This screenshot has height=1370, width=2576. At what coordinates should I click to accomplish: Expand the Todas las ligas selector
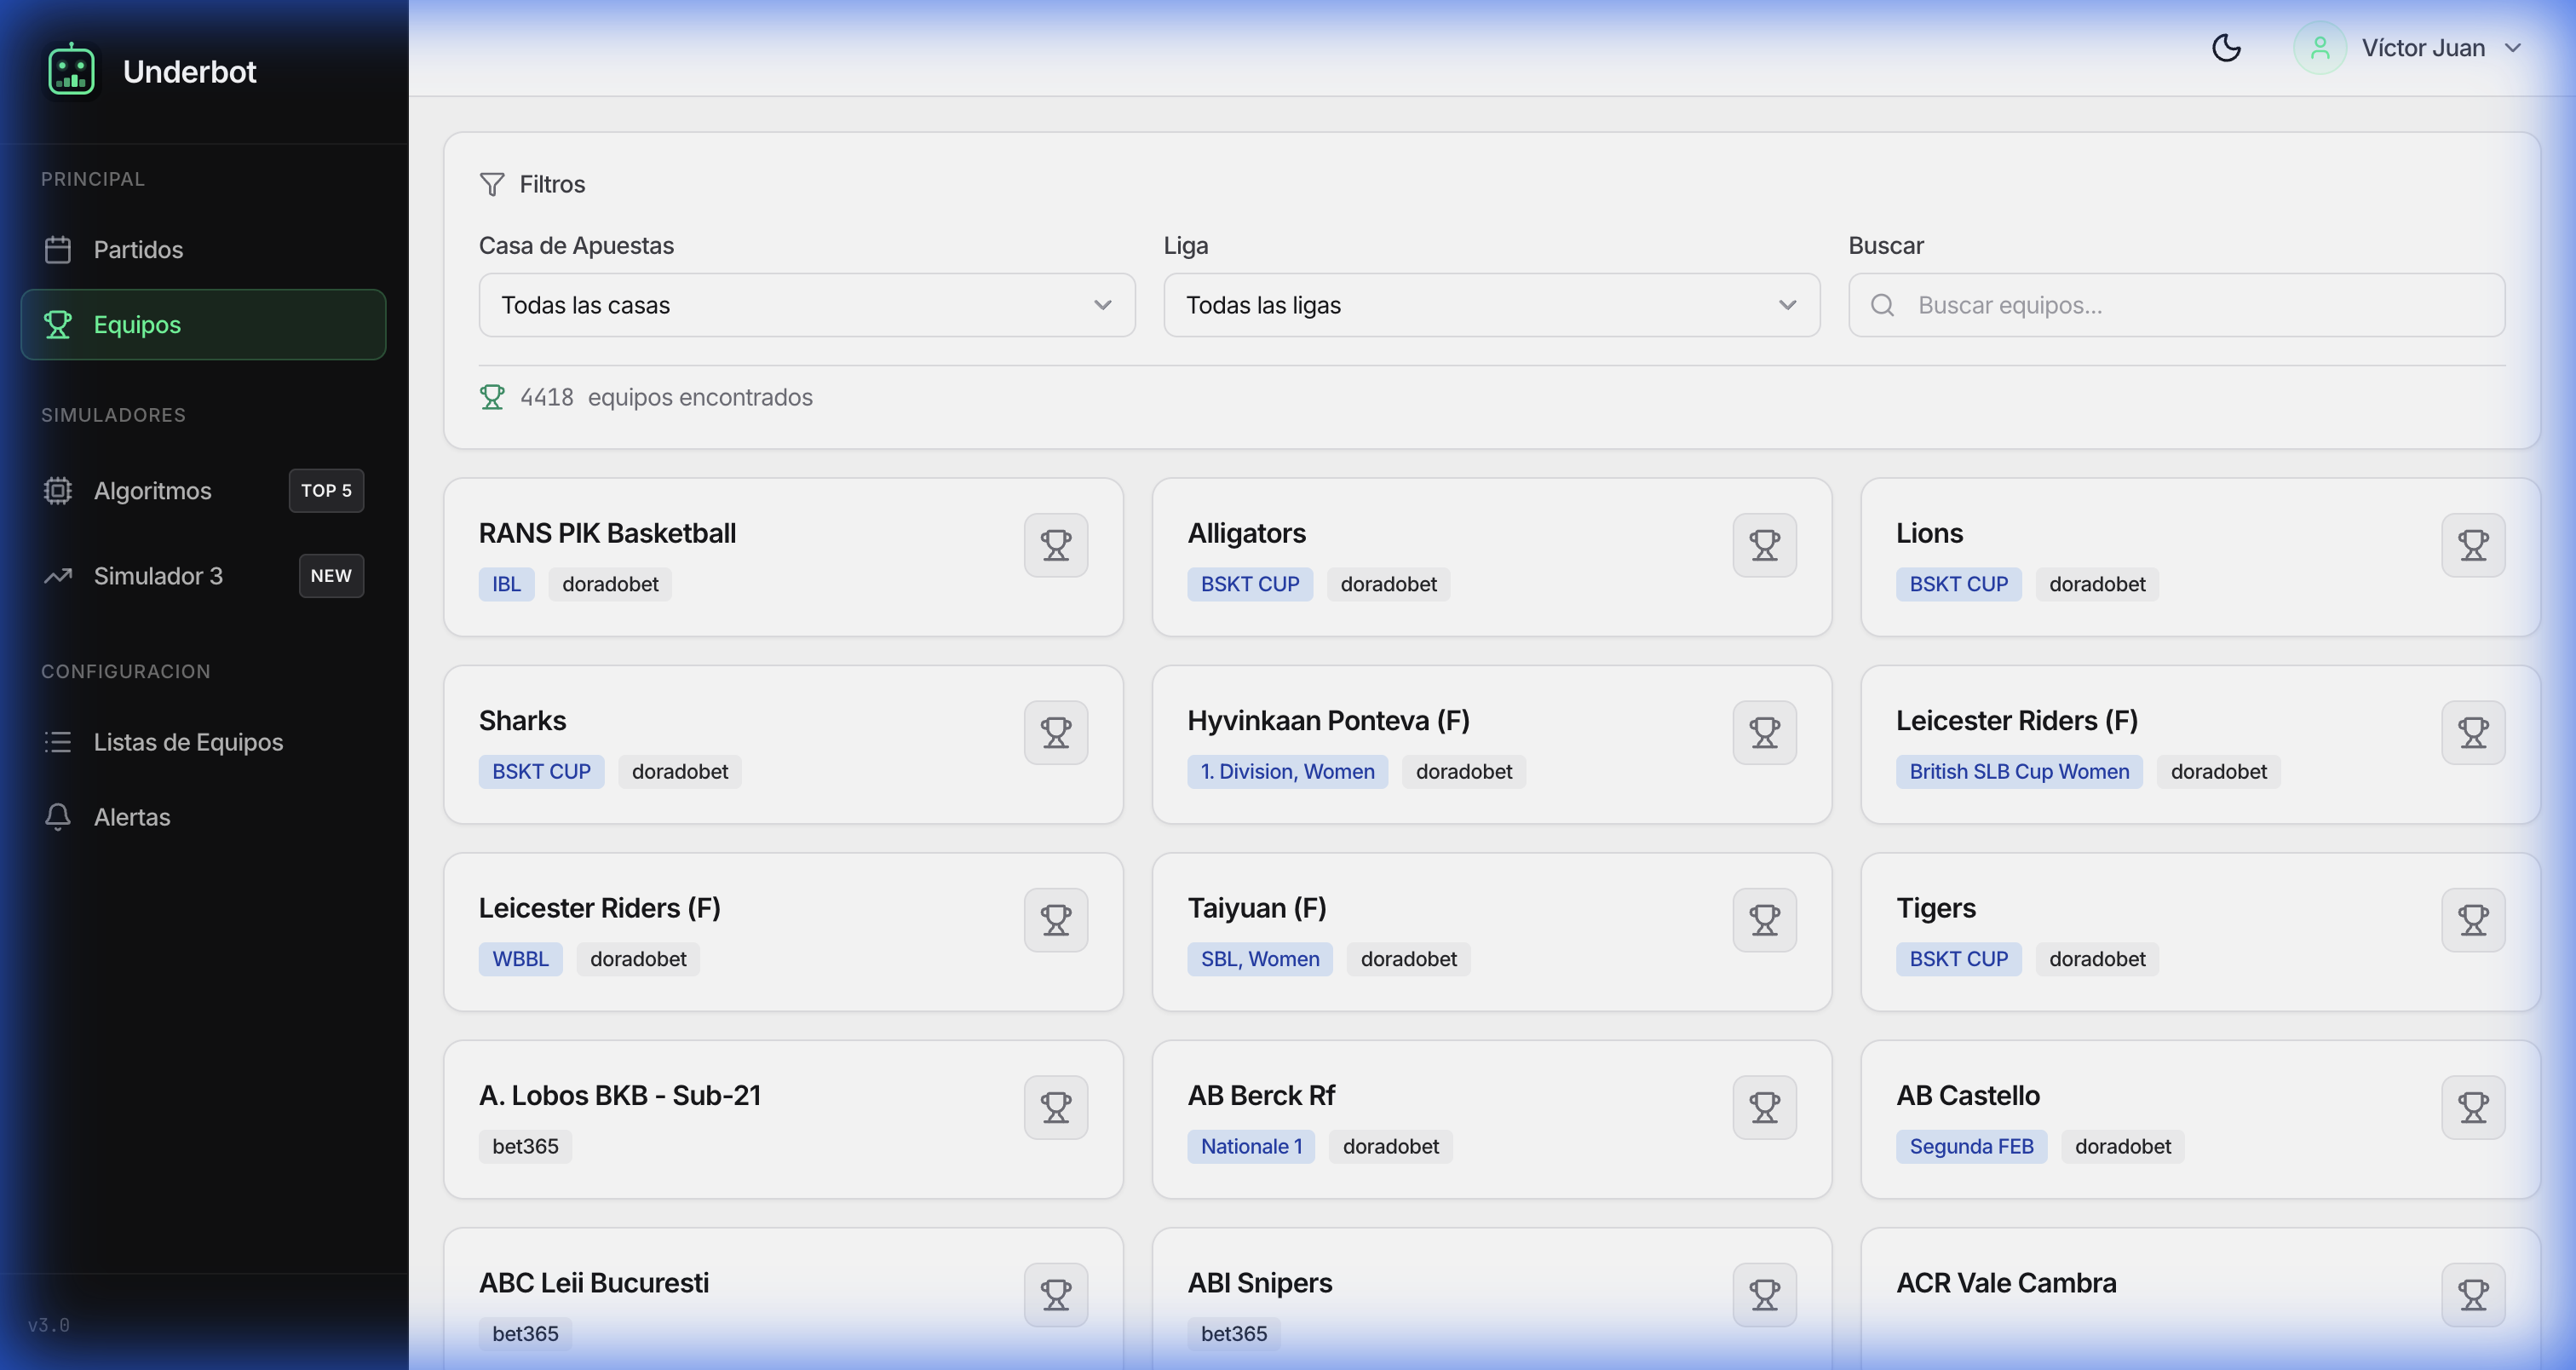pyautogui.click(x=1491, y=305)
